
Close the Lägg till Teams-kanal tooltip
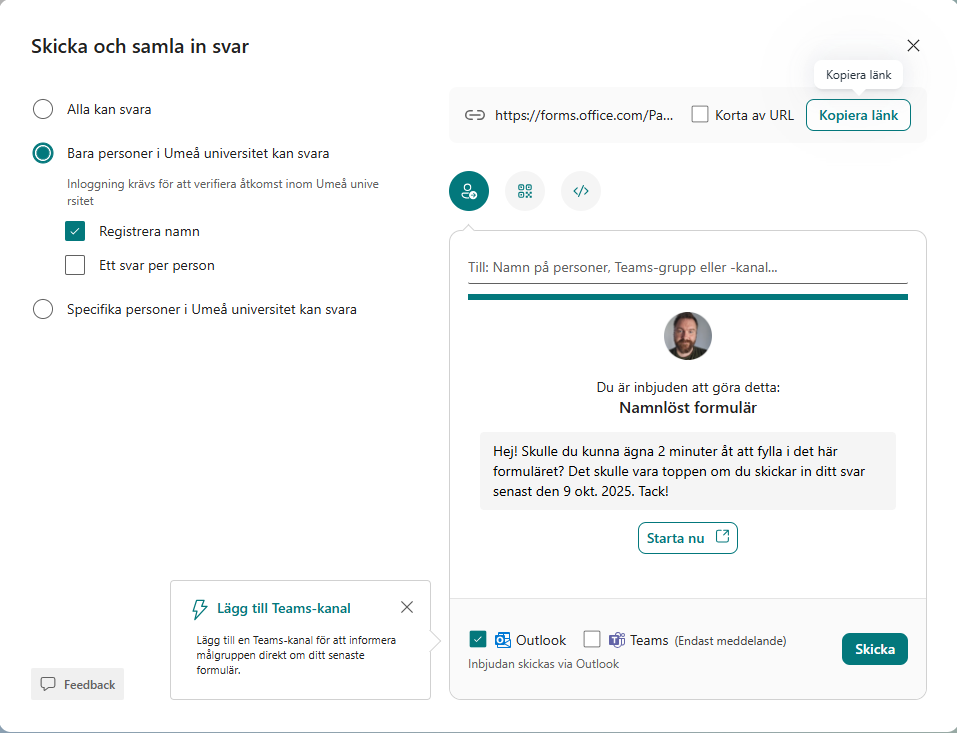pos(406,607)
